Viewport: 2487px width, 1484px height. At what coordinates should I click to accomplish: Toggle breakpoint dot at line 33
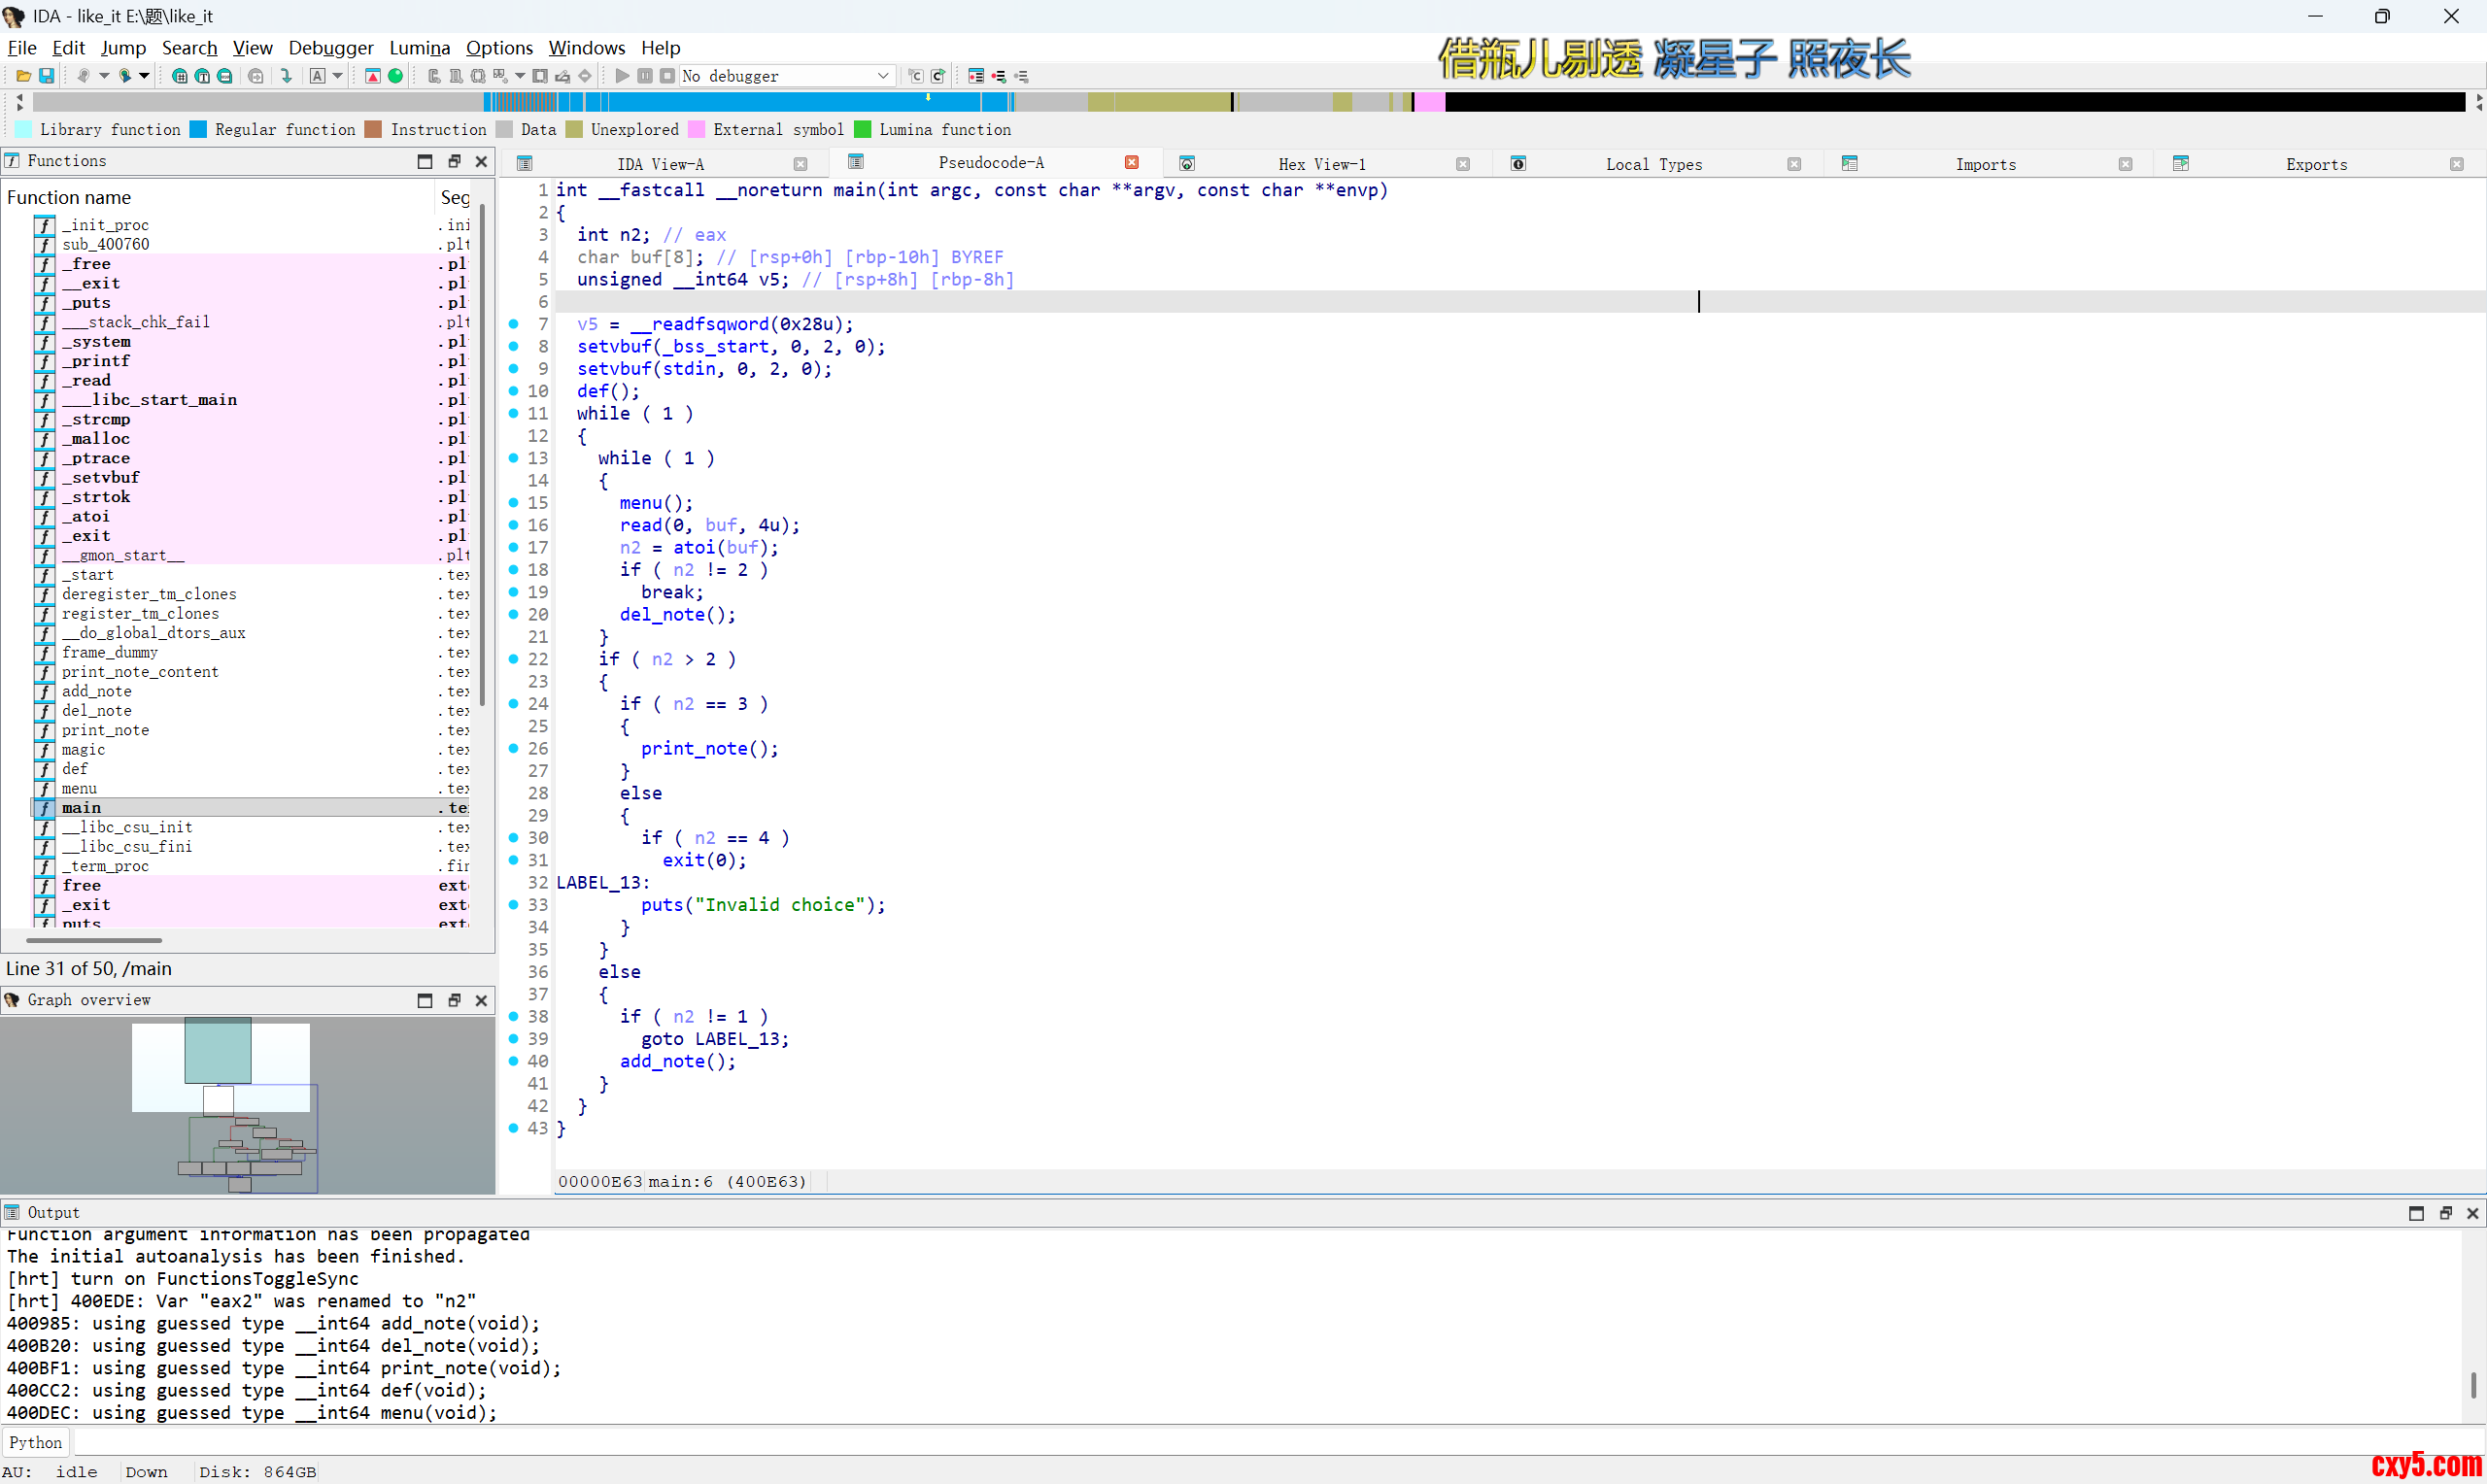513,905
